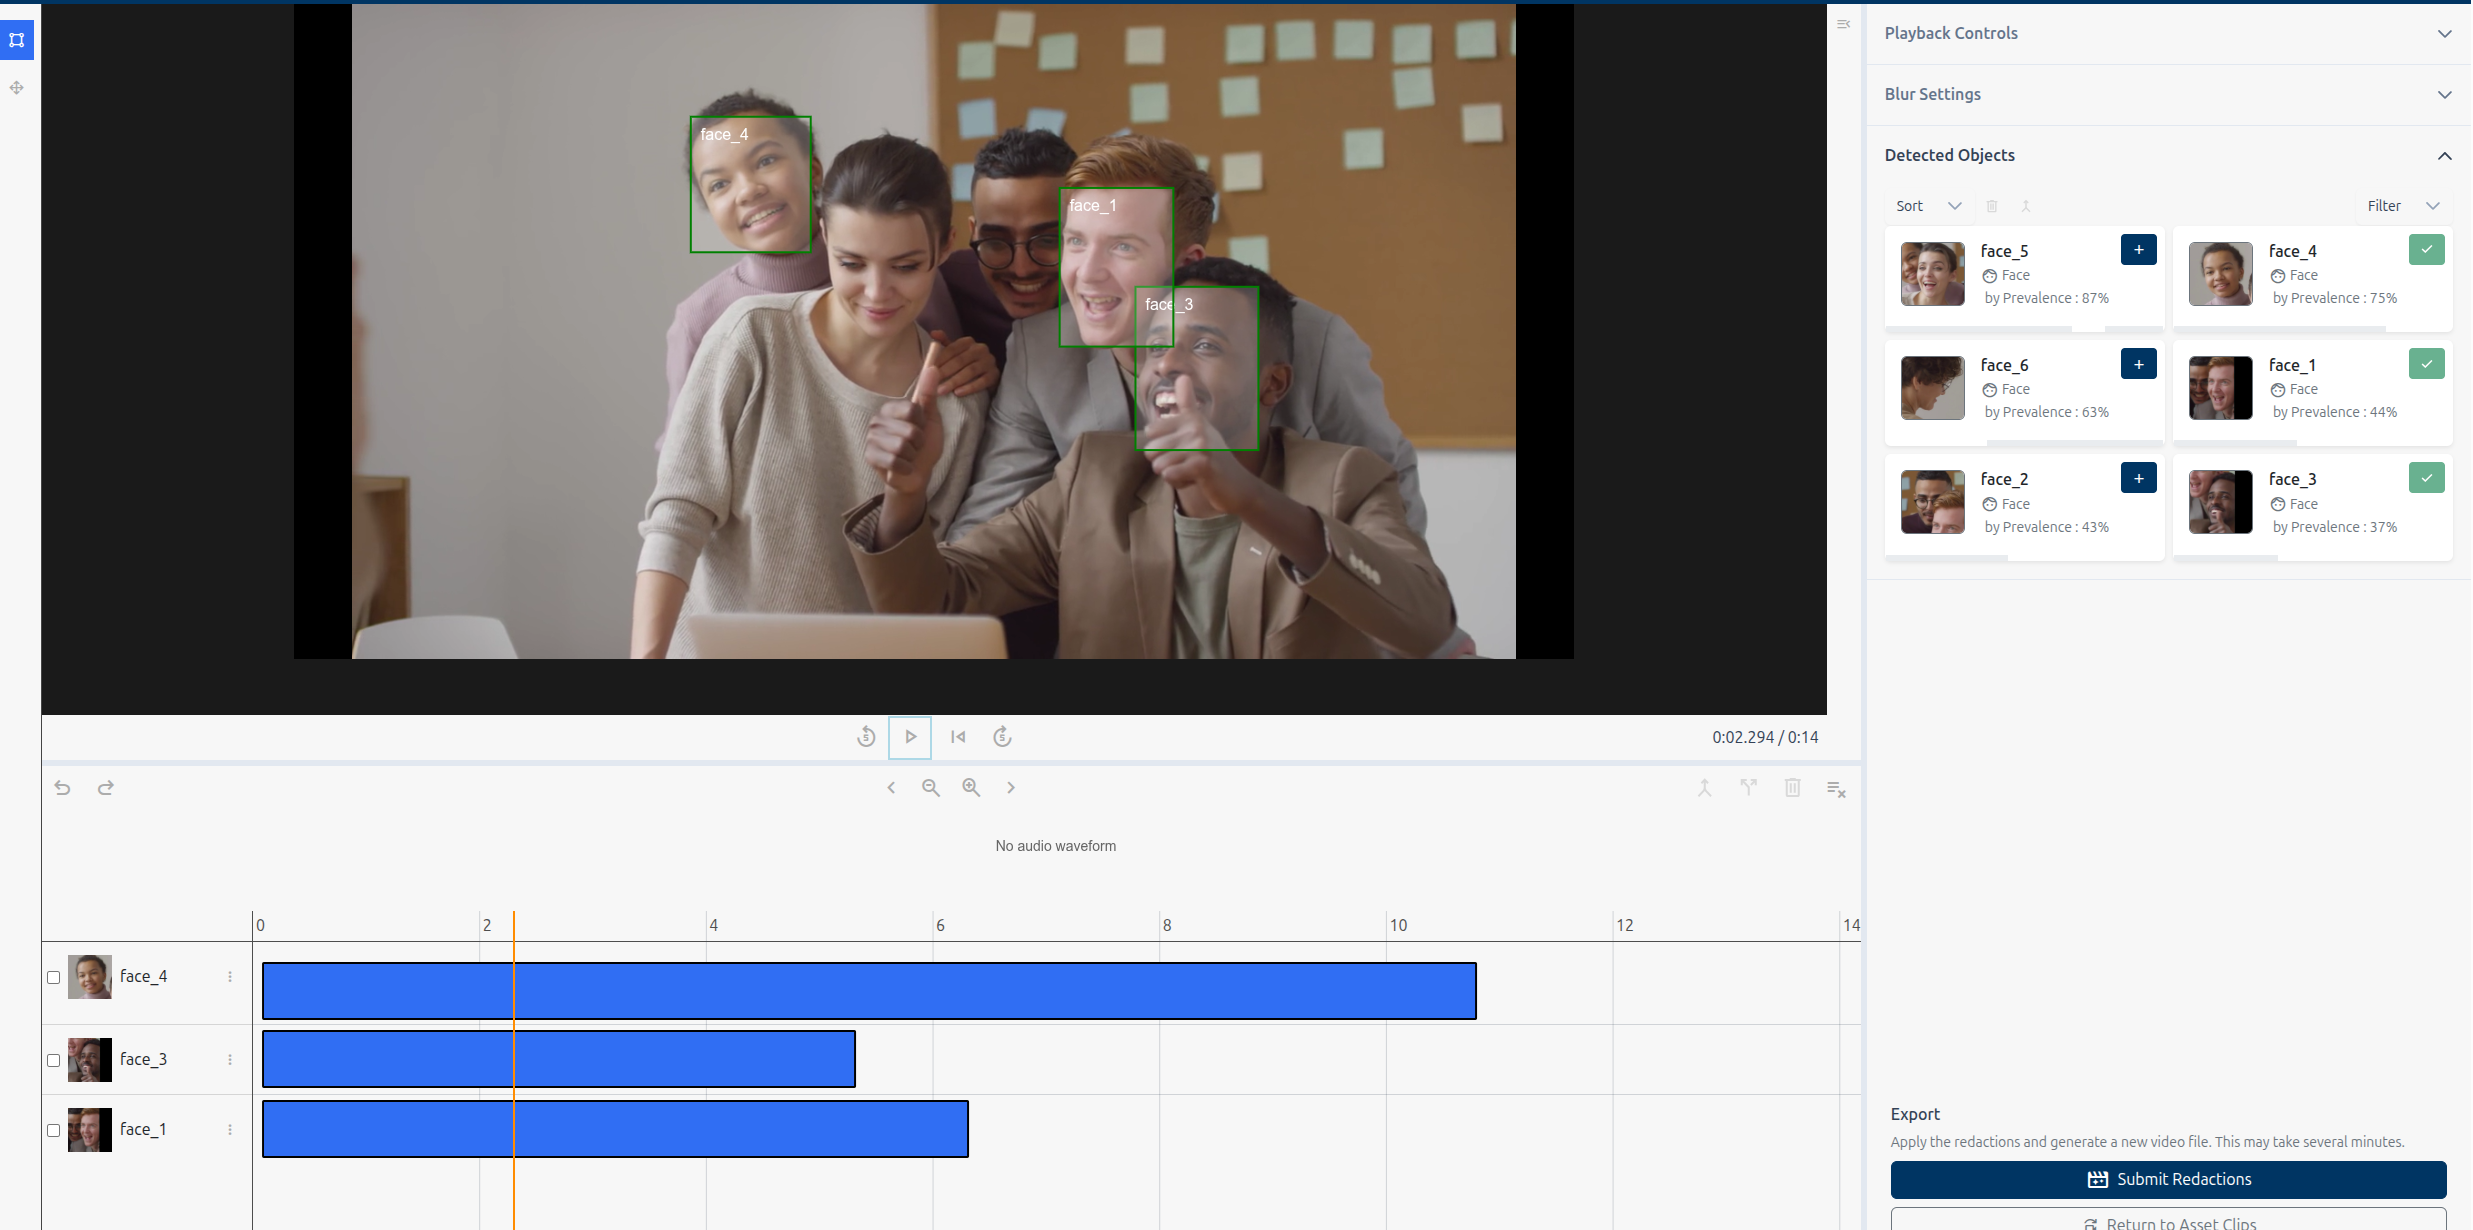This screenshot has width=2473, height=1230.
Task: Check the face_4 track checkbox
Action: click(53, 977)
